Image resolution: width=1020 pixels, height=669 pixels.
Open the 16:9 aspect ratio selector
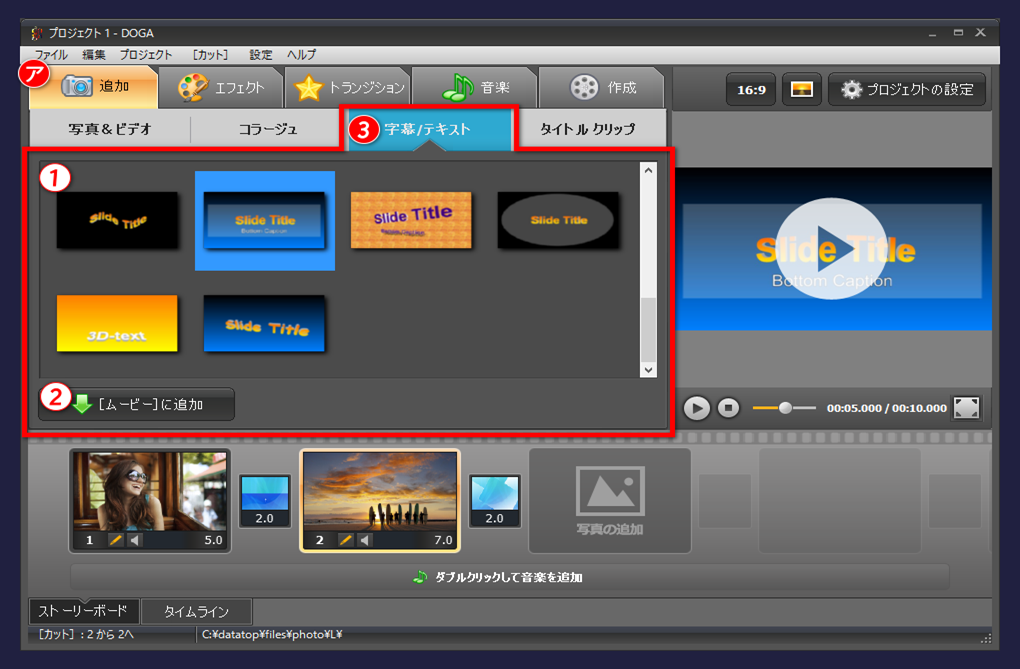coord(751,89)
